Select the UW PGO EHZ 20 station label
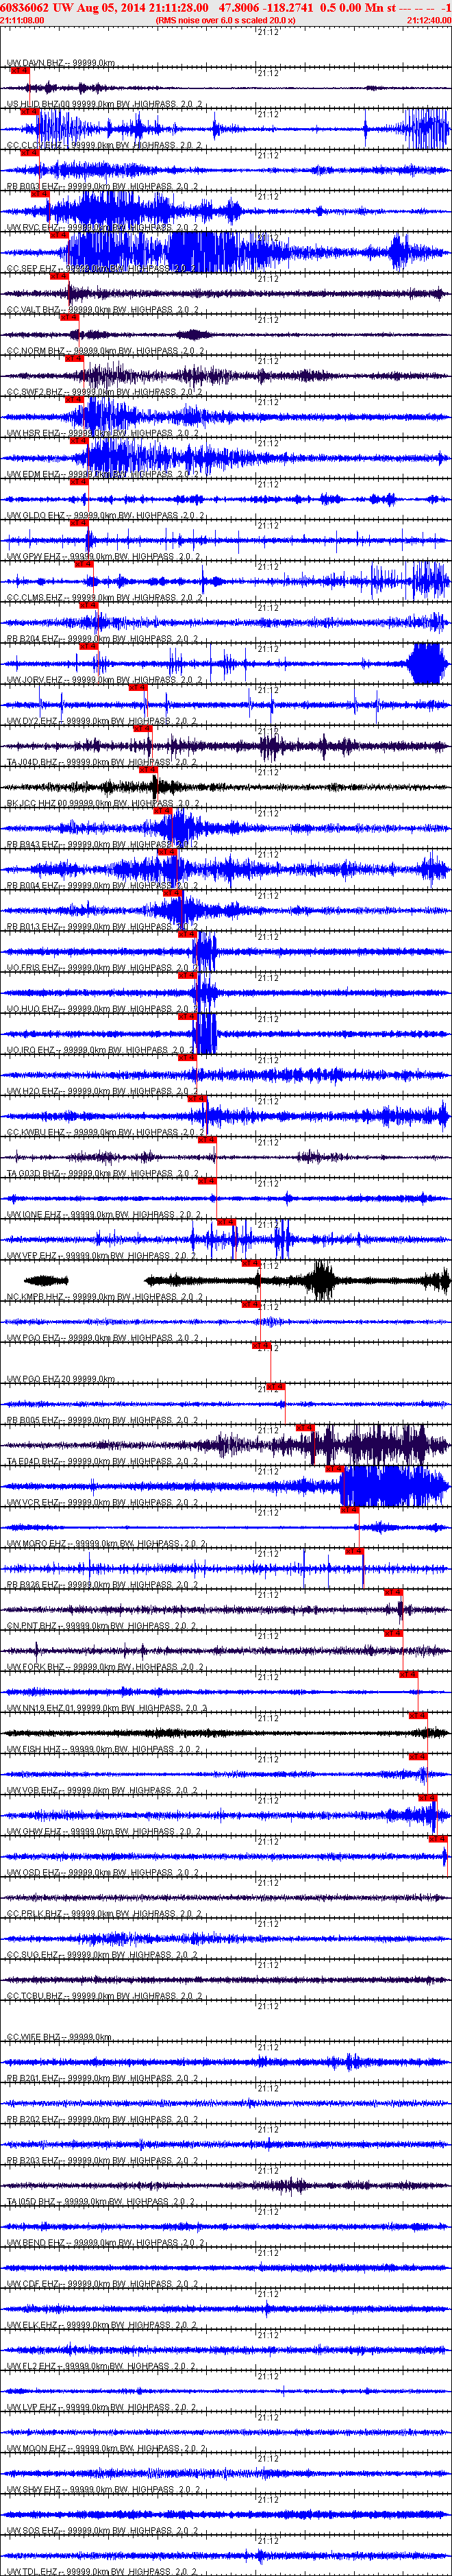The image size is (452, 2576). 60,1379
